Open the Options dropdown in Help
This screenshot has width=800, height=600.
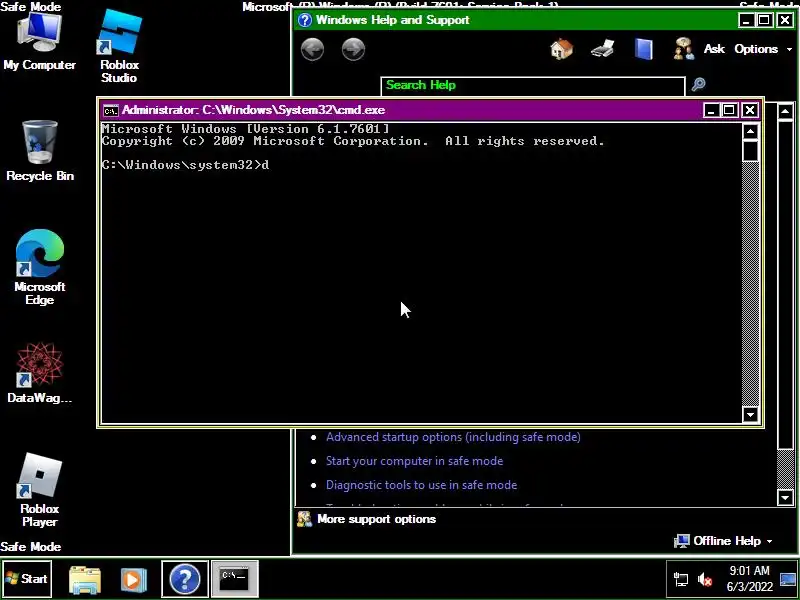(x=763, y=49)
